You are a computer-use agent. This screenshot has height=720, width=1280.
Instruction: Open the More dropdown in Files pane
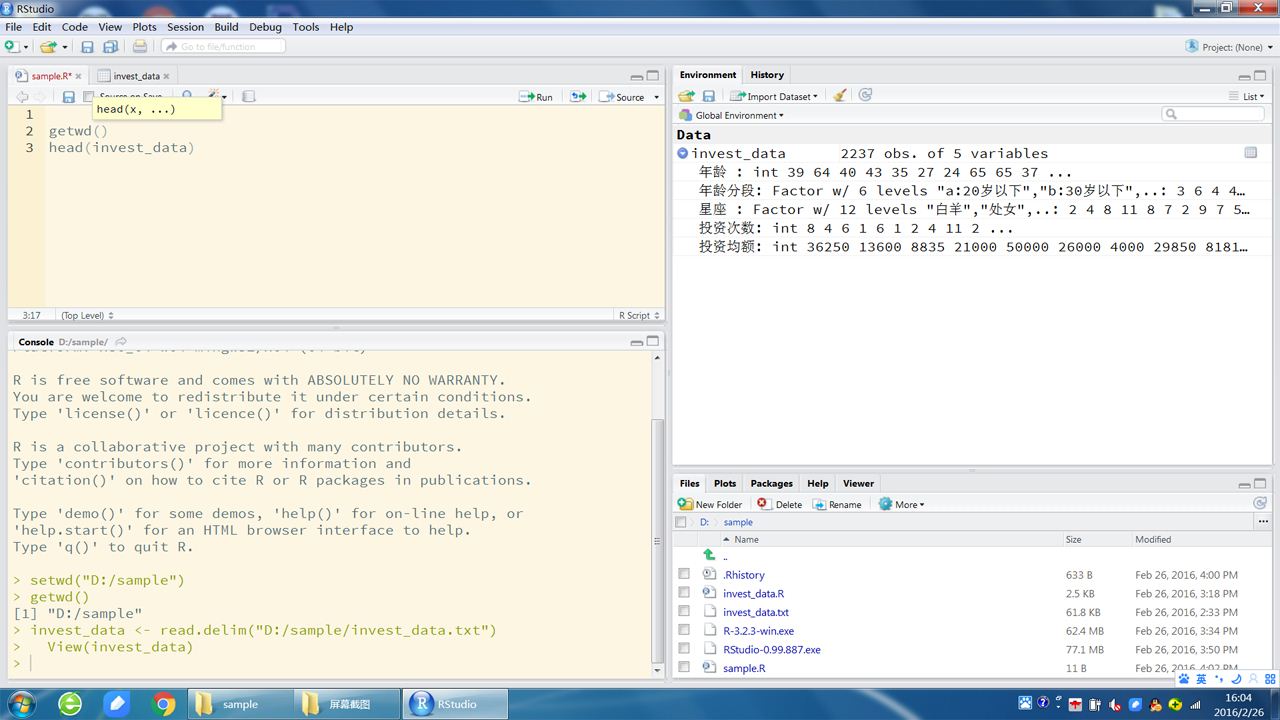coord(901,504)
